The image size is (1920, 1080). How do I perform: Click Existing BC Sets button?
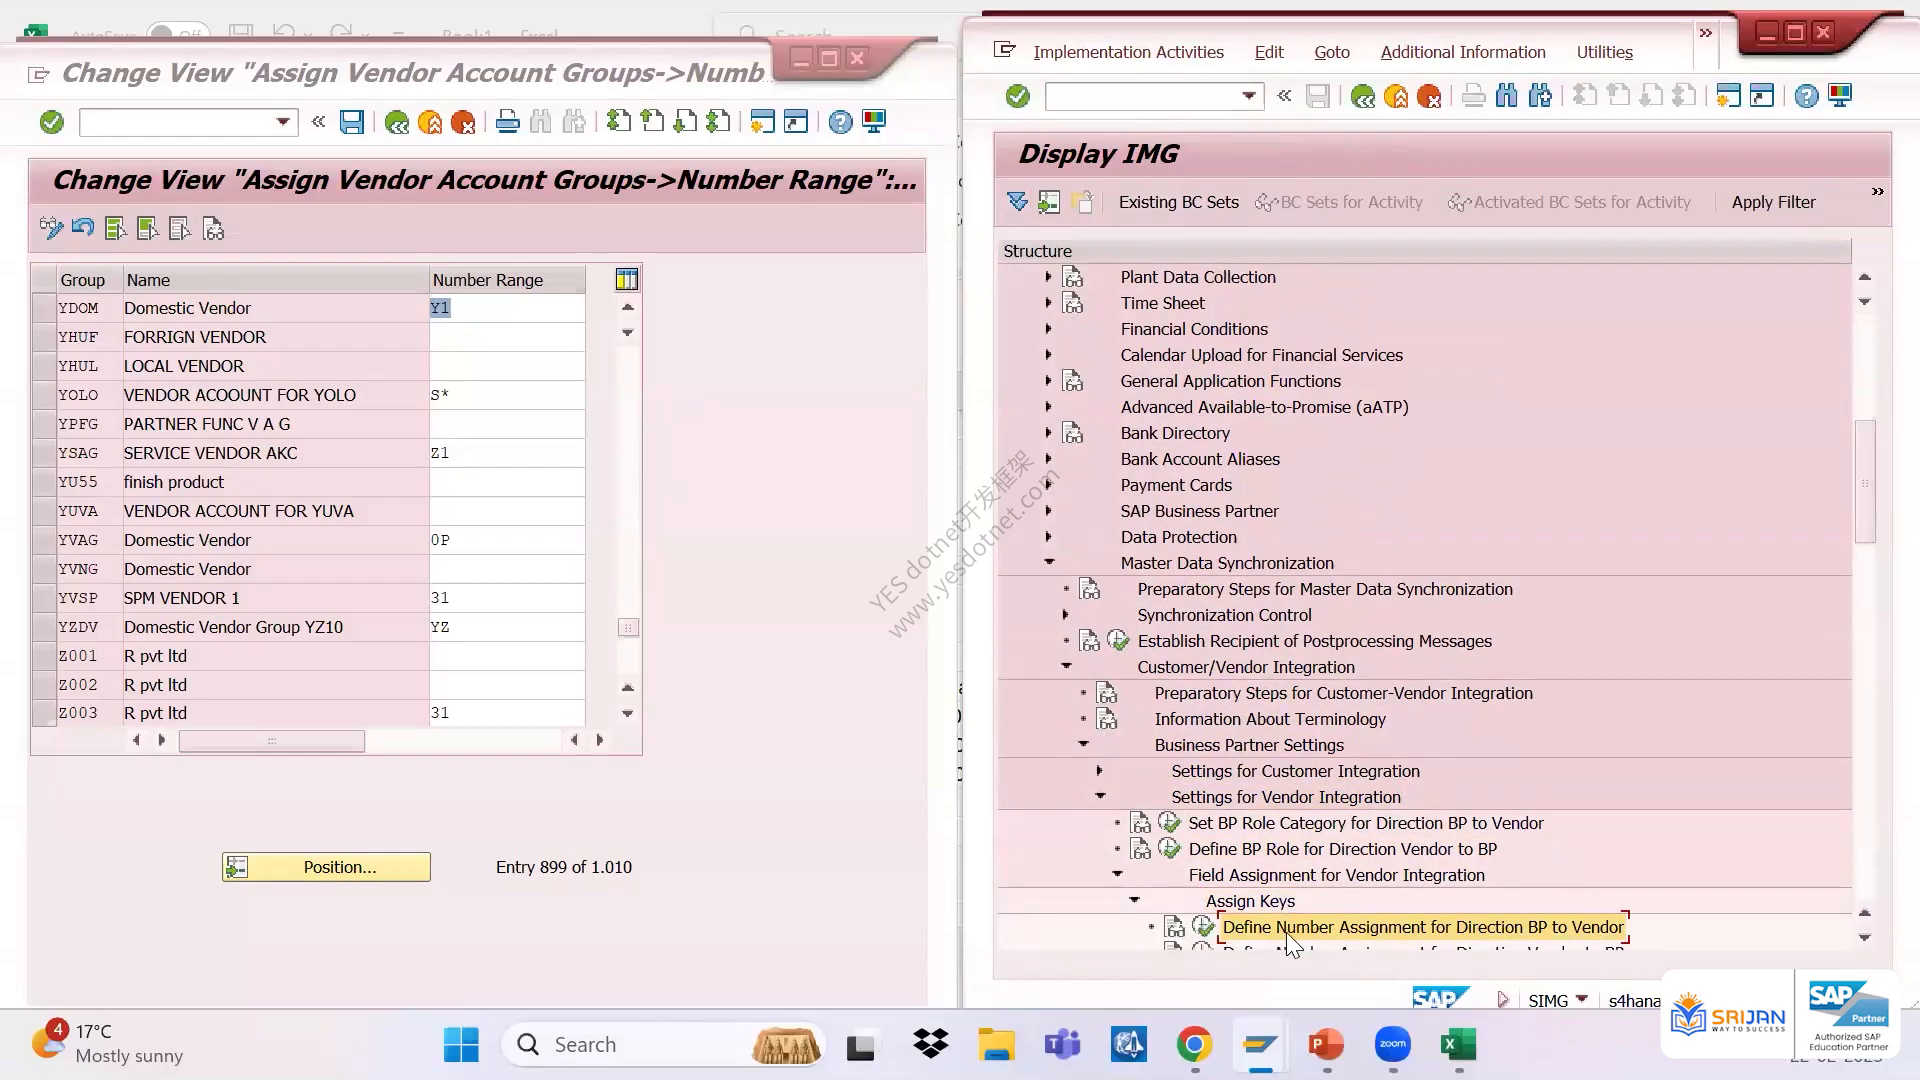(1178, 202)
